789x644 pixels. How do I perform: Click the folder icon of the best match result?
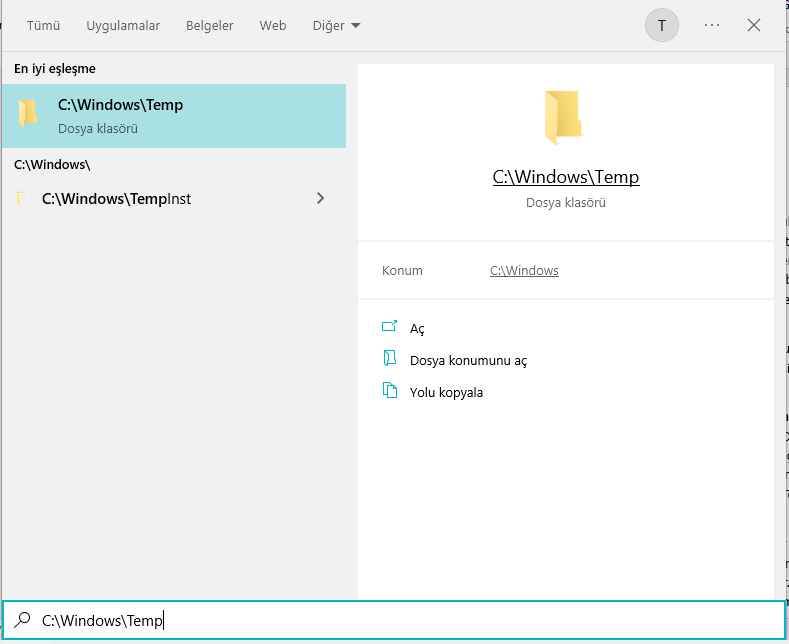(28, 114)
